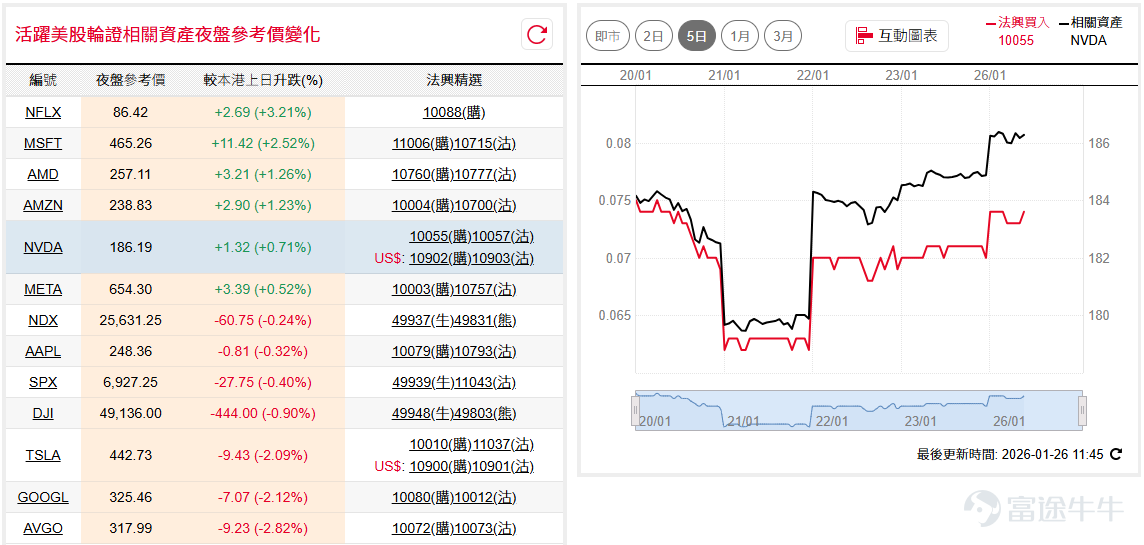Click the 法興精選 column header

pyautogui.click(x=454, y=80)
